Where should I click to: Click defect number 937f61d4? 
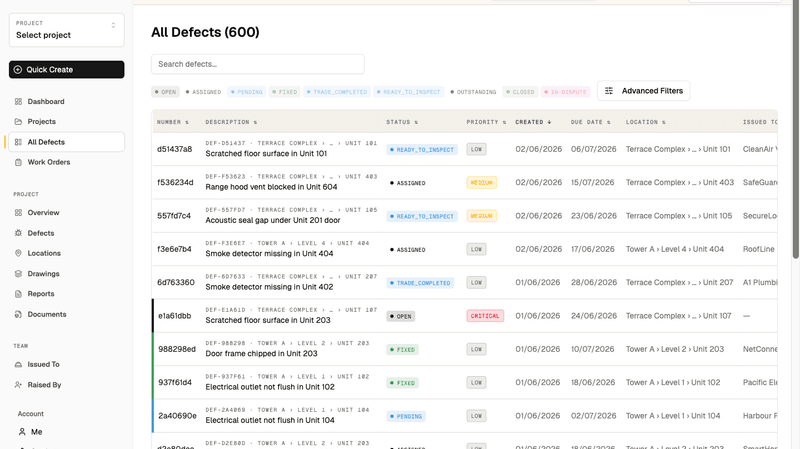[x=175, y=382]
